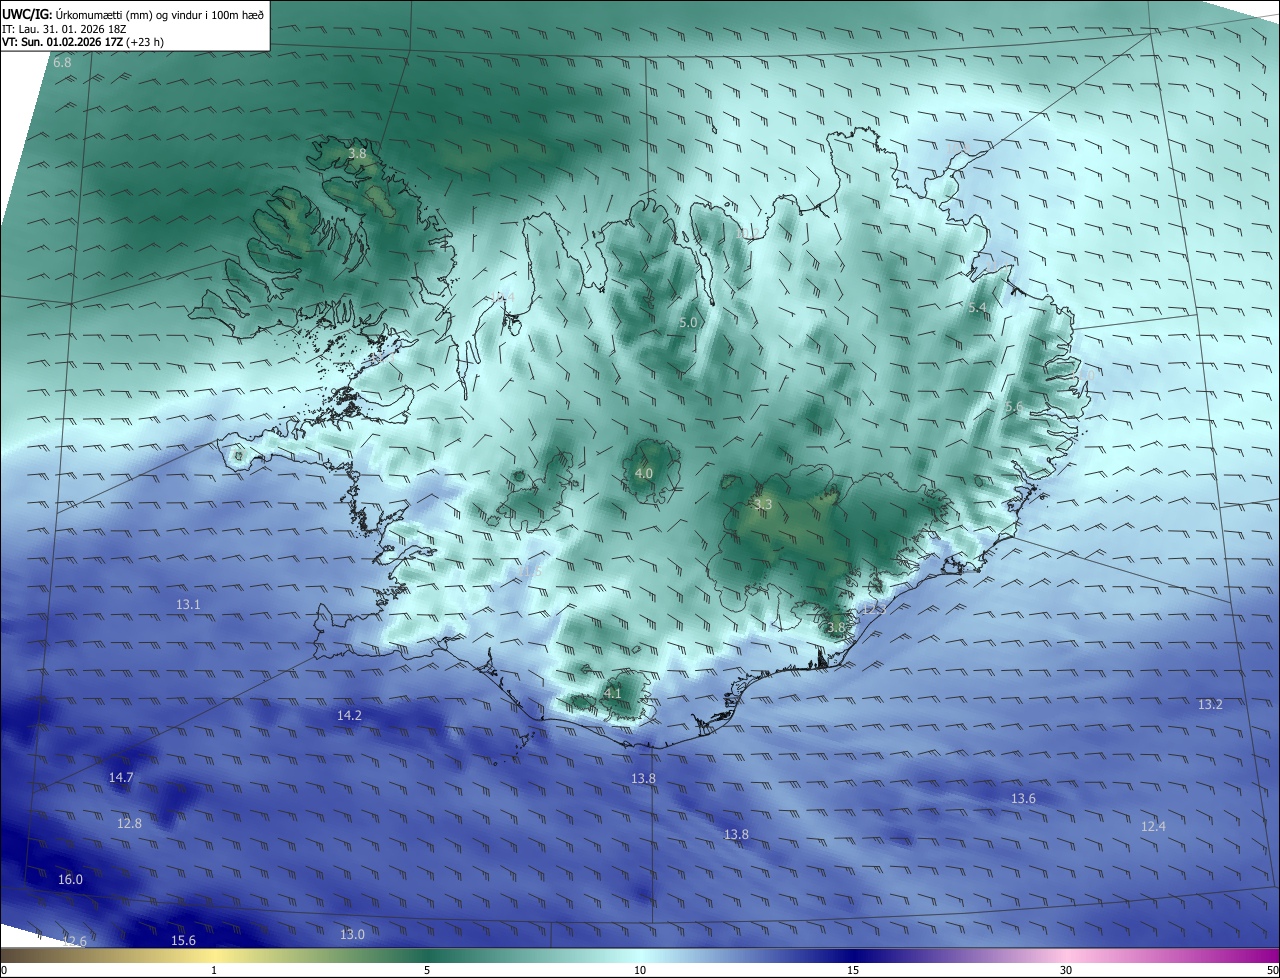Click the color scale tick labeled 50
Viewport: 1280px width, 978px height.
tap(1272, 970)
